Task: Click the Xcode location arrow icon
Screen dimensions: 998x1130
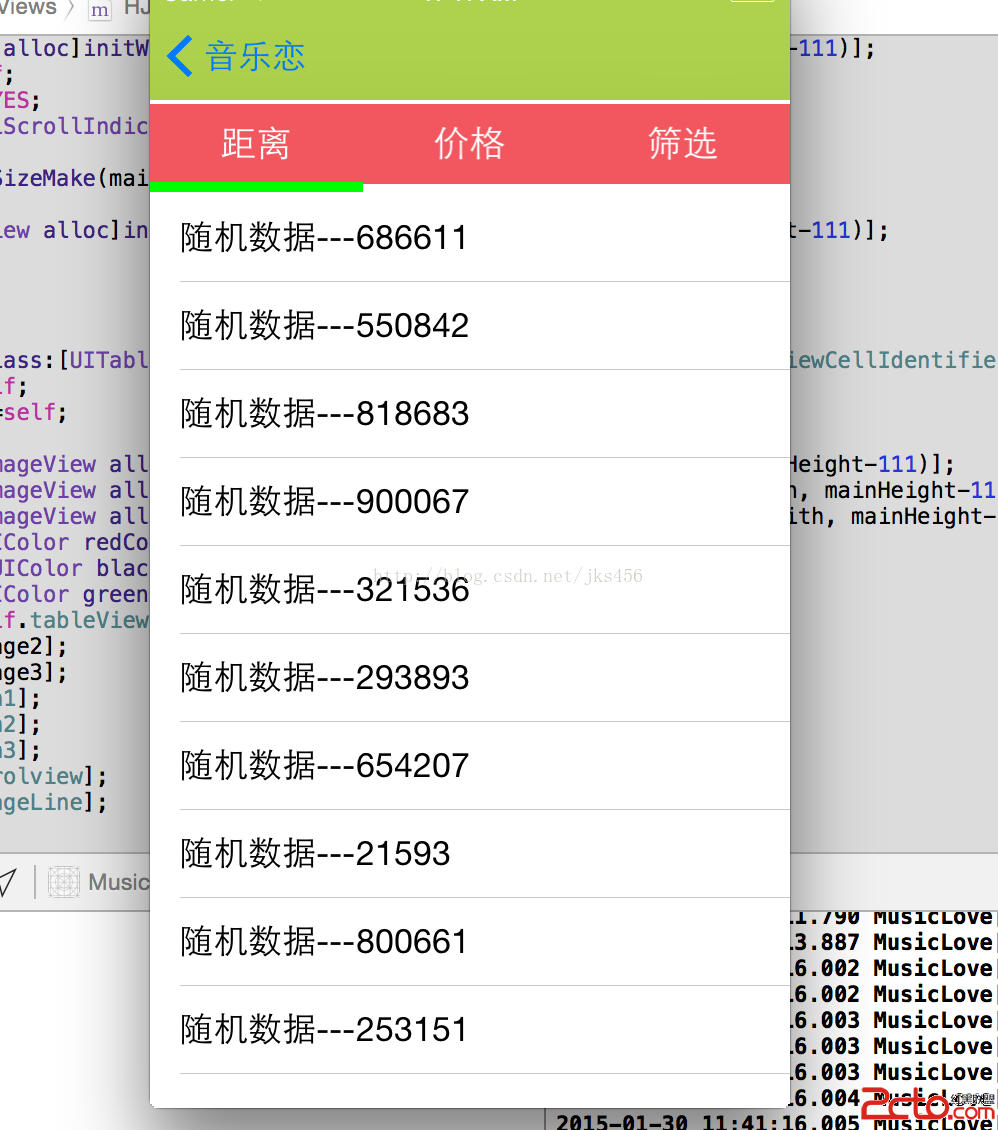Action: click(x=7, y=882)
